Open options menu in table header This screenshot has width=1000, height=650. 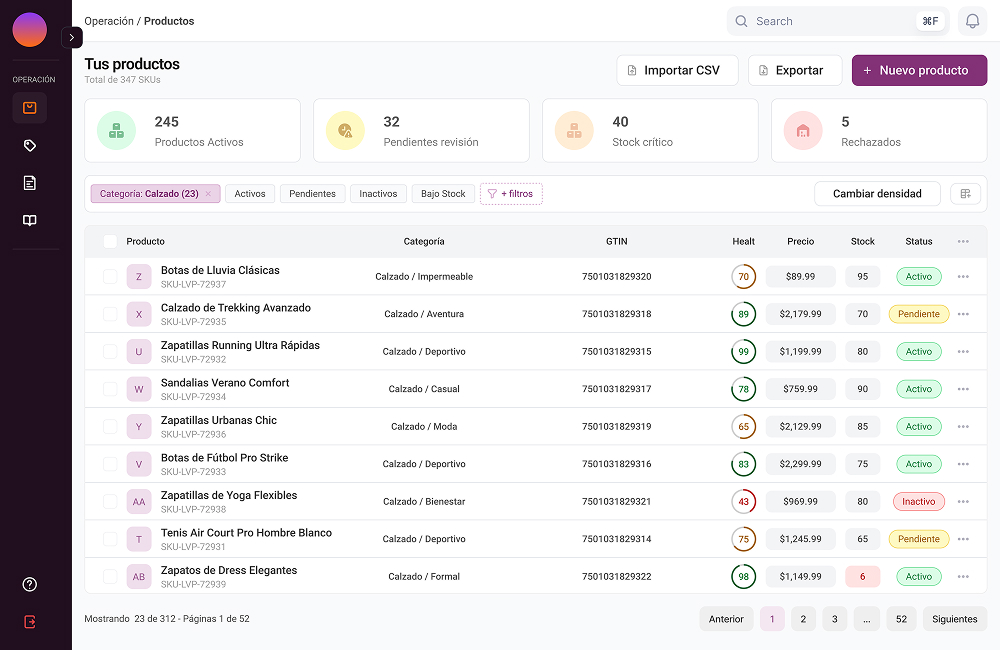click(963, 242)
